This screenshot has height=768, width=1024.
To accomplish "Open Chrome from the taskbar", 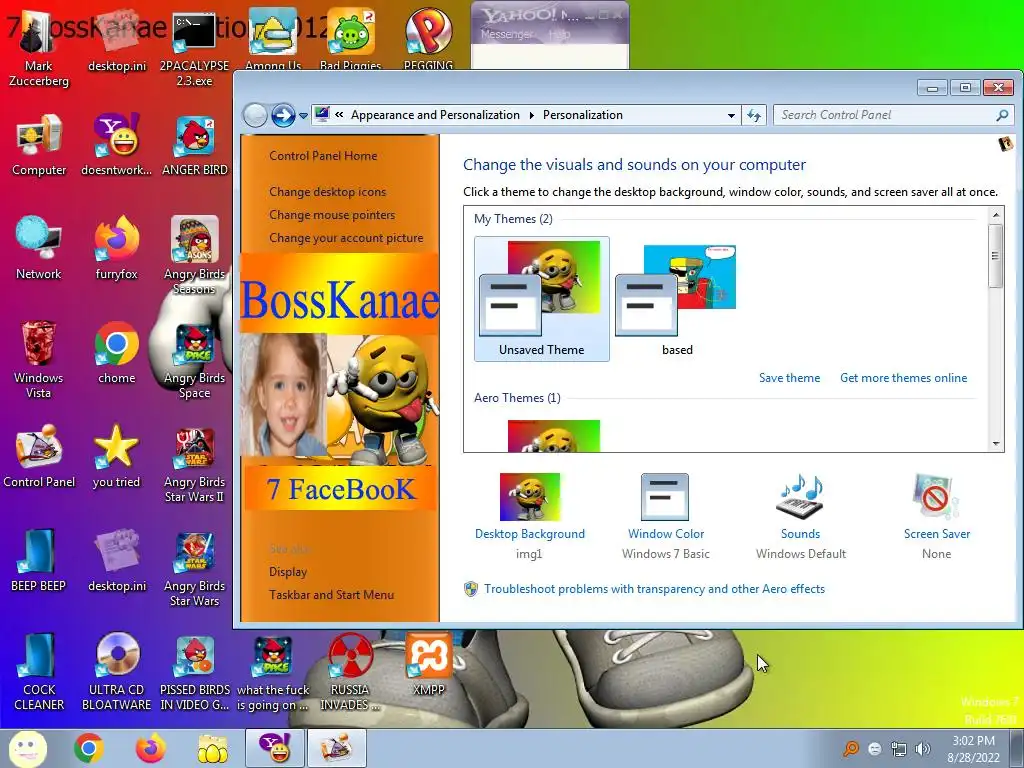I will pos(89,748).
